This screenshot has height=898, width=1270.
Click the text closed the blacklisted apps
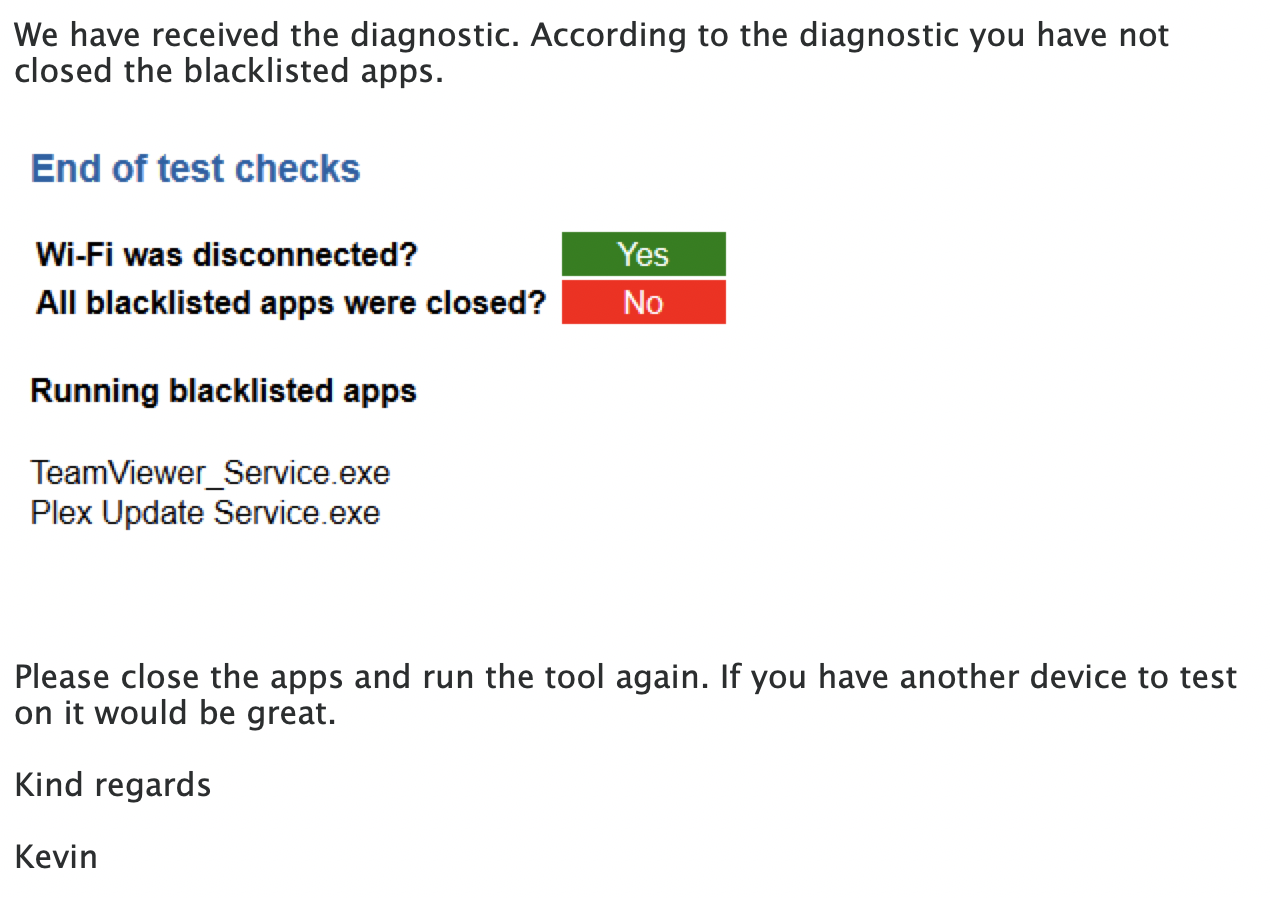click(228, 74)
